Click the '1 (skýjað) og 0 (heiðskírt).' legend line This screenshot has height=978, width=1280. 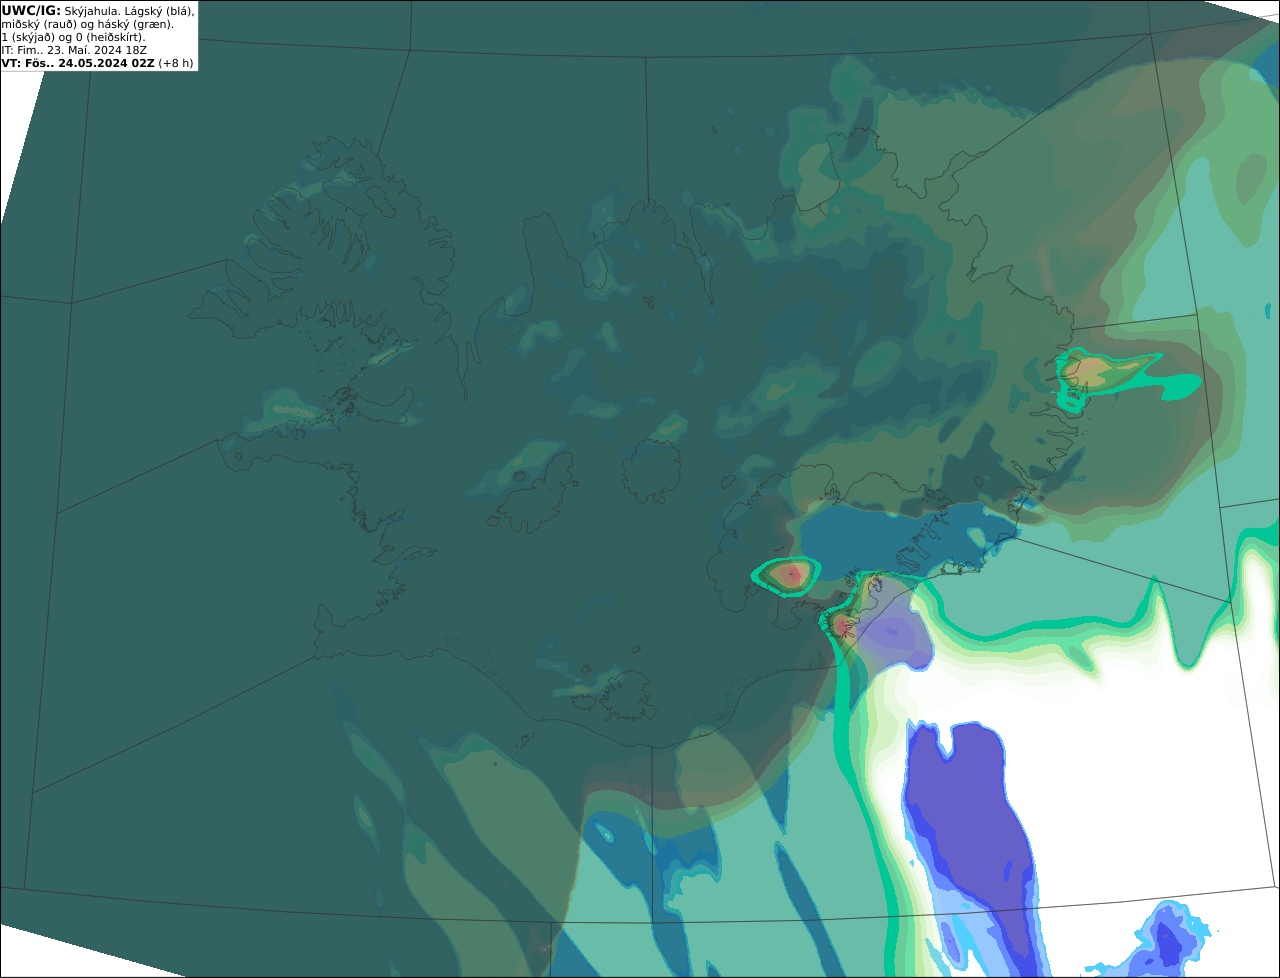[74, 36]
